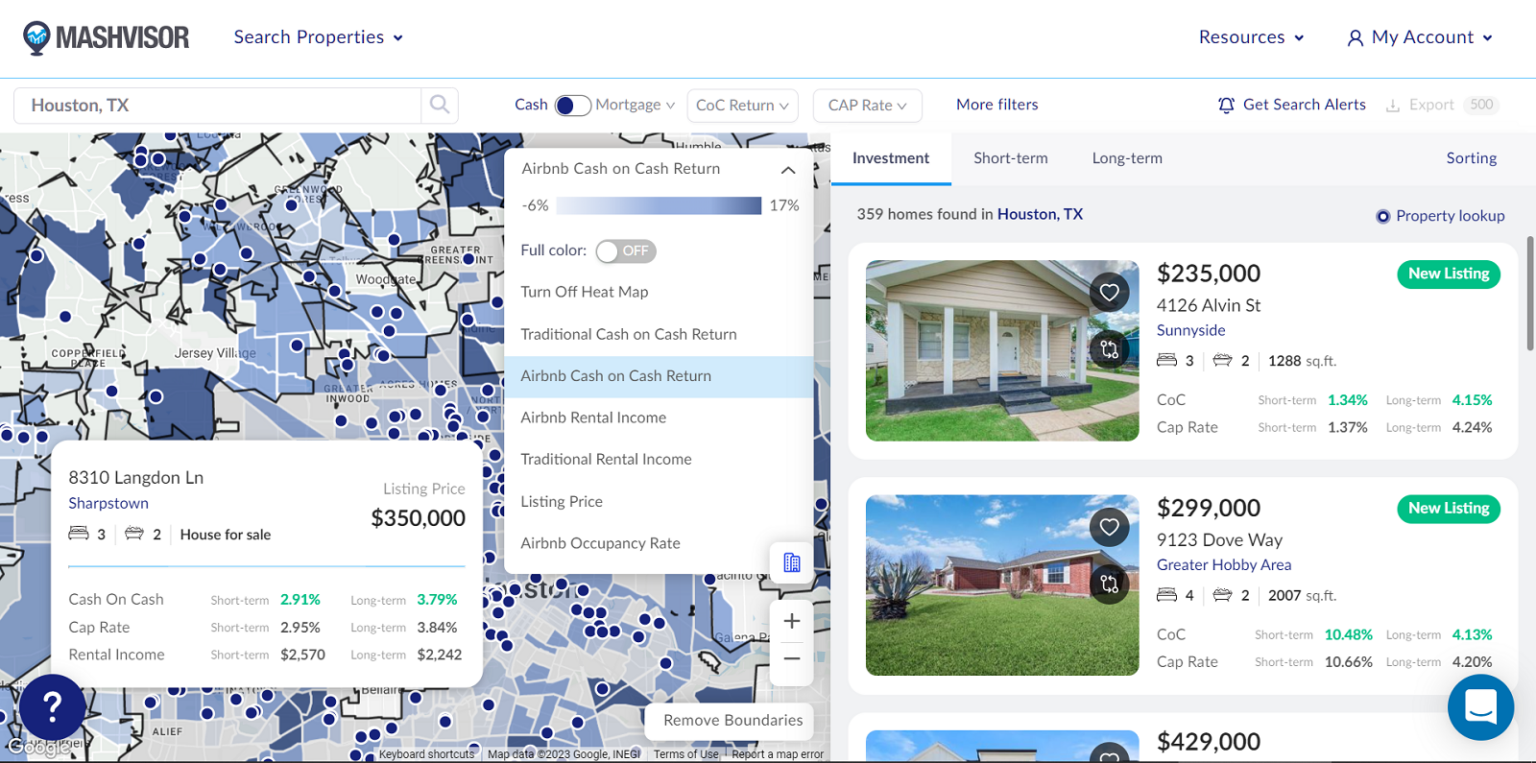Click the Remove Boundaries button
This screenshot has width=1536, height=763.
[732, 720]
